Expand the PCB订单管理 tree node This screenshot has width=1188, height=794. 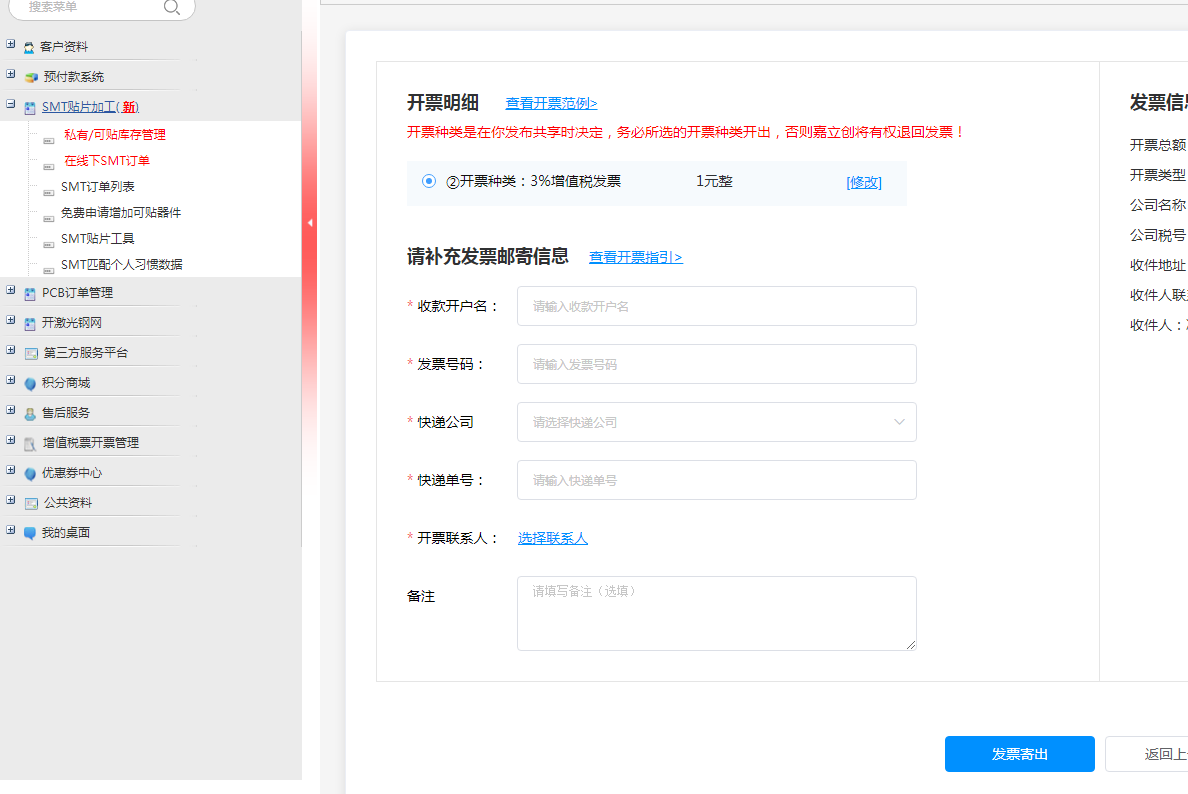click(11, 291)
